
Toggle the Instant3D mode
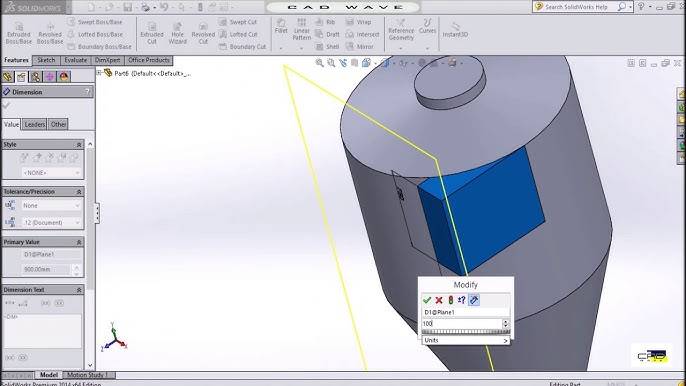(455, 30)
